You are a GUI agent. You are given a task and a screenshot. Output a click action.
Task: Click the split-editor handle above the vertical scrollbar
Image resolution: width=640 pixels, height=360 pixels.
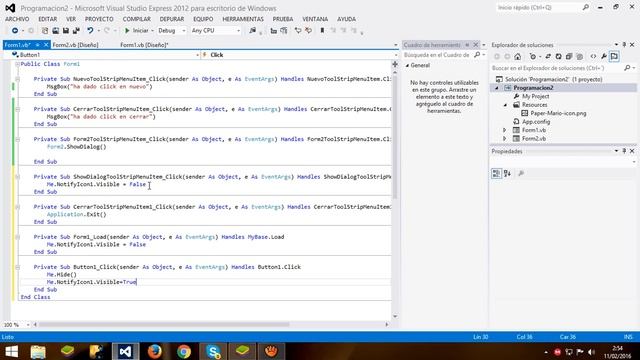click(395, 64)
